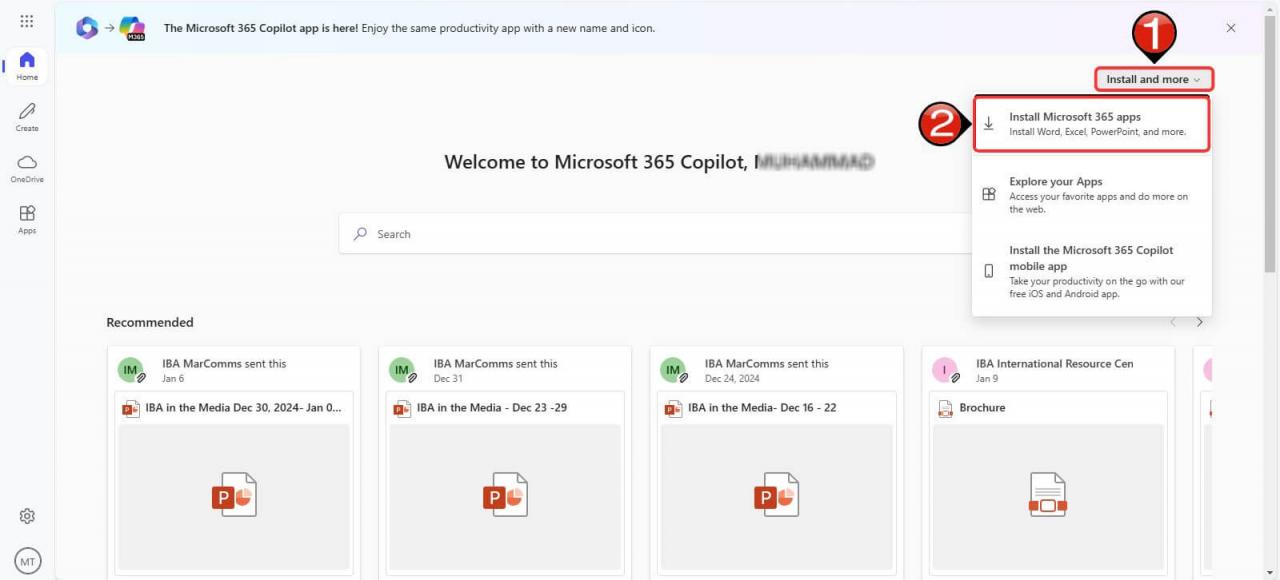
Task: Click into the Search box
Action: (655, 234)
